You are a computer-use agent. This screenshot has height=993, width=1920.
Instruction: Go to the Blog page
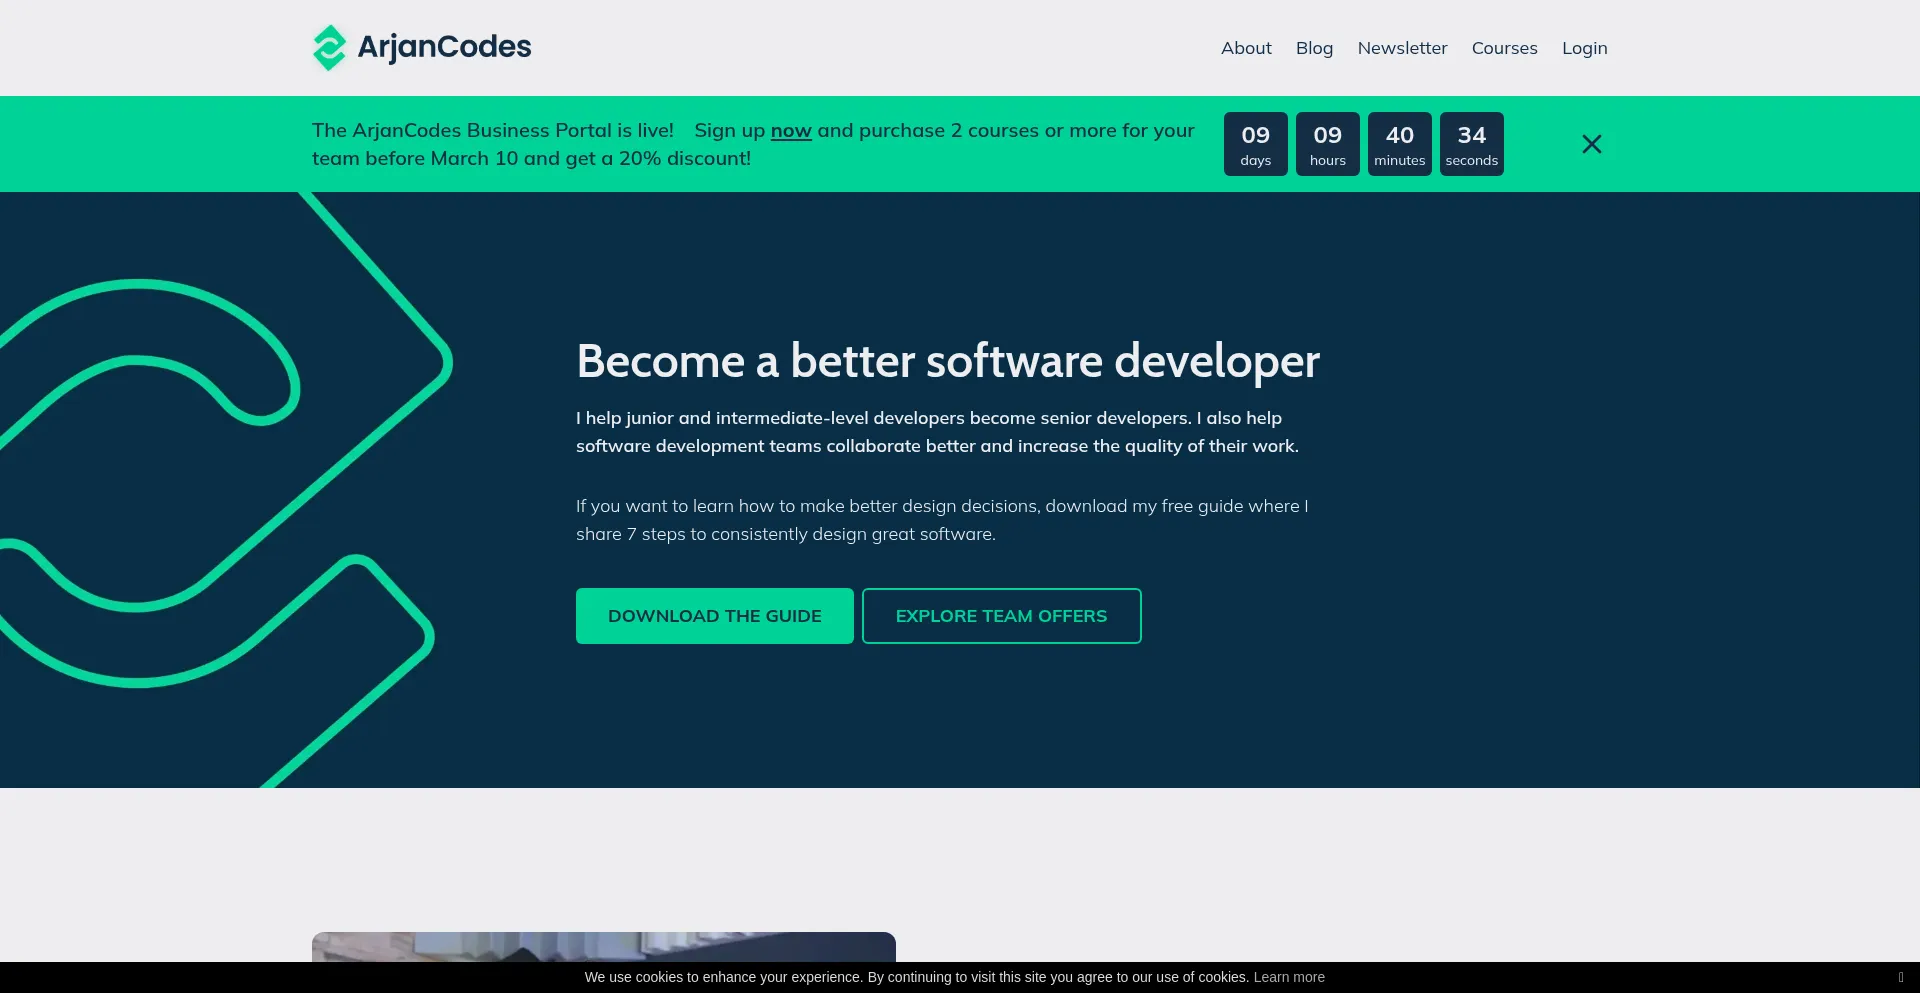coord(1314,48)
